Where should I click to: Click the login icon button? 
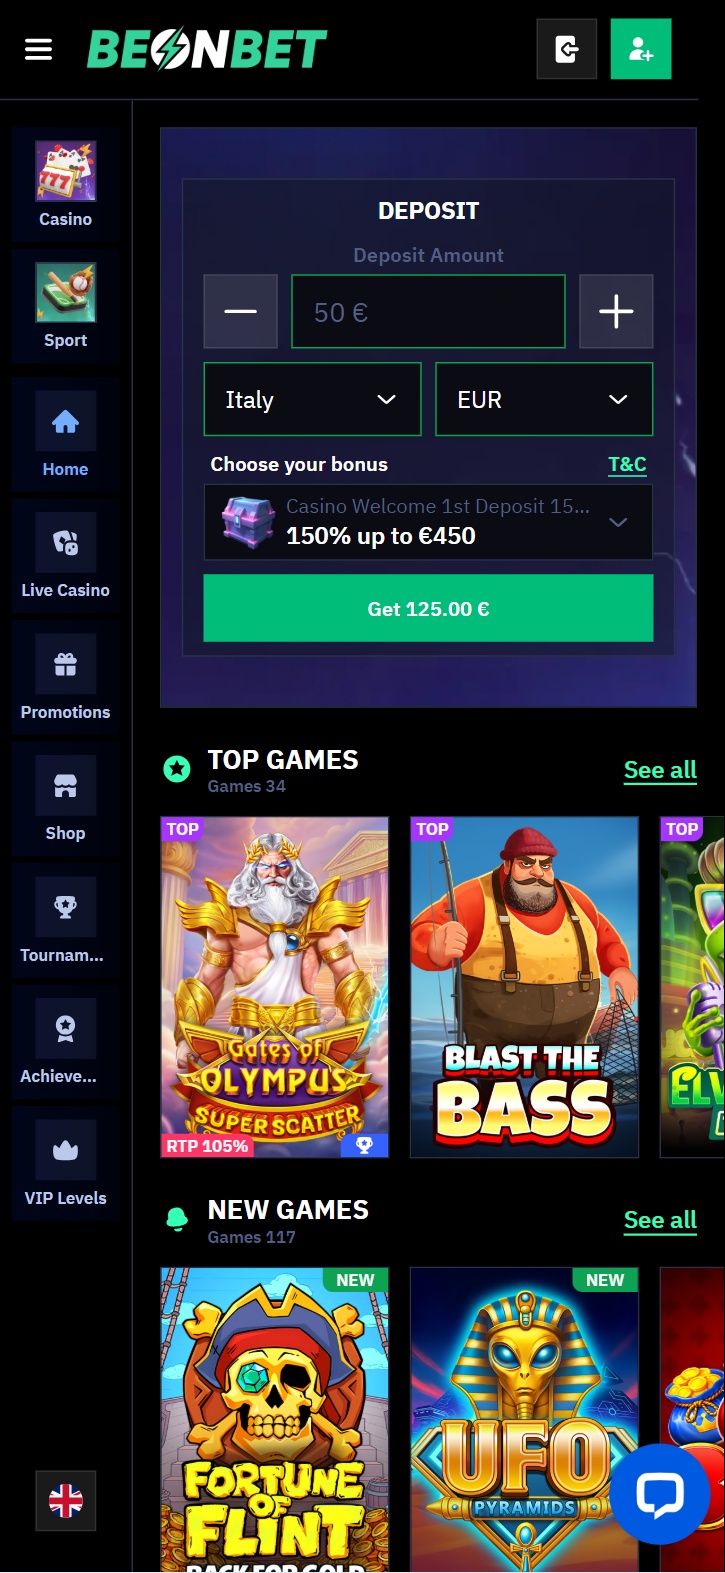(x=567, y=49)
